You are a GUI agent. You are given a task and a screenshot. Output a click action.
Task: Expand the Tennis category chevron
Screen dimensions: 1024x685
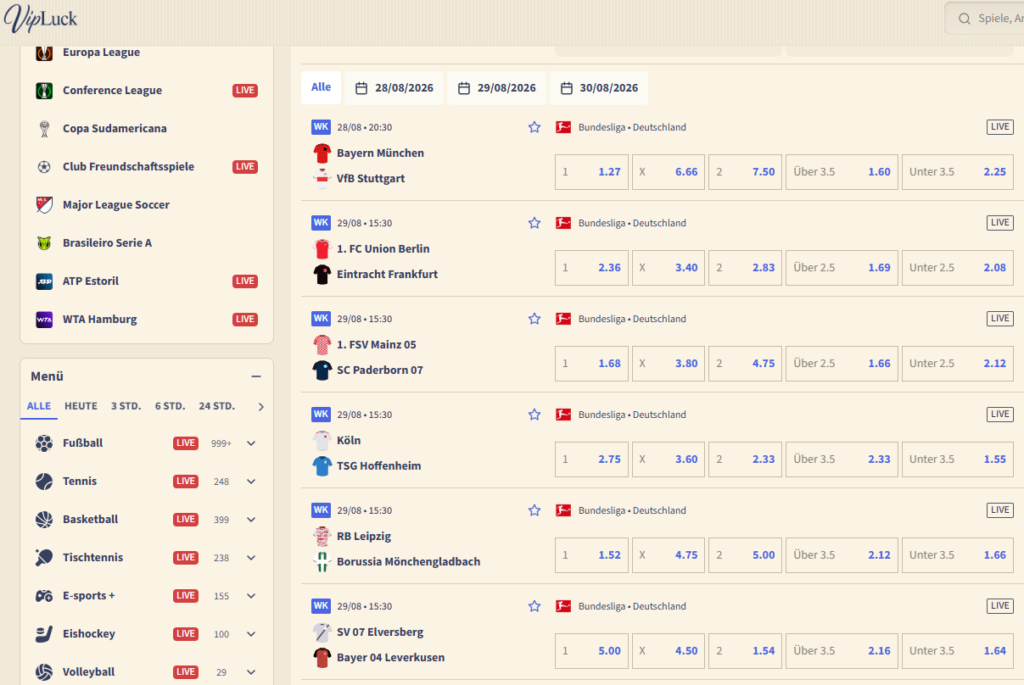(251, 481)
